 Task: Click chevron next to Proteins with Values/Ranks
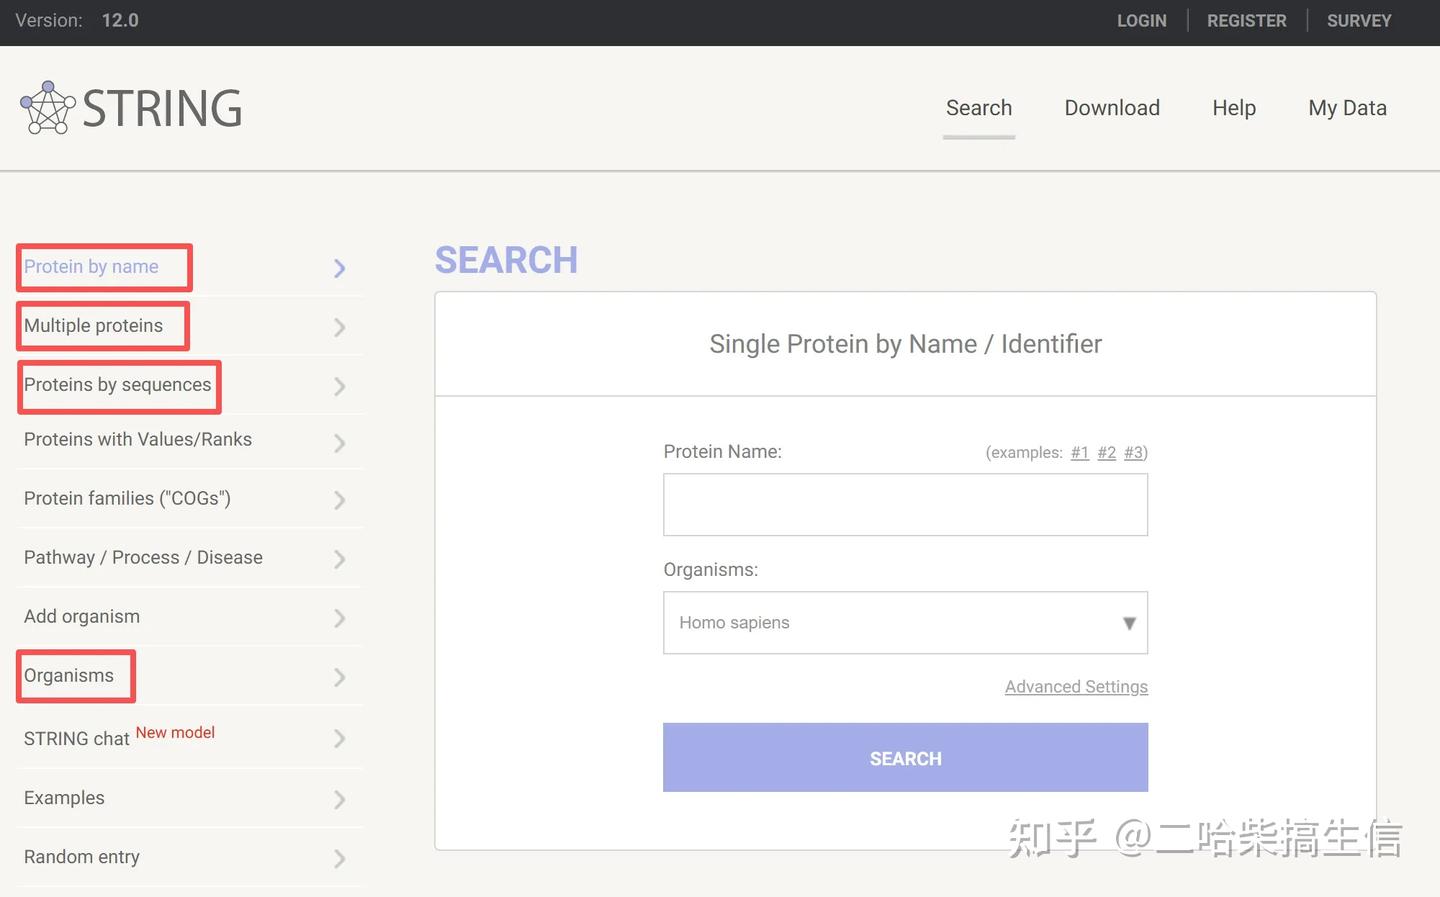tap(340, 442)
